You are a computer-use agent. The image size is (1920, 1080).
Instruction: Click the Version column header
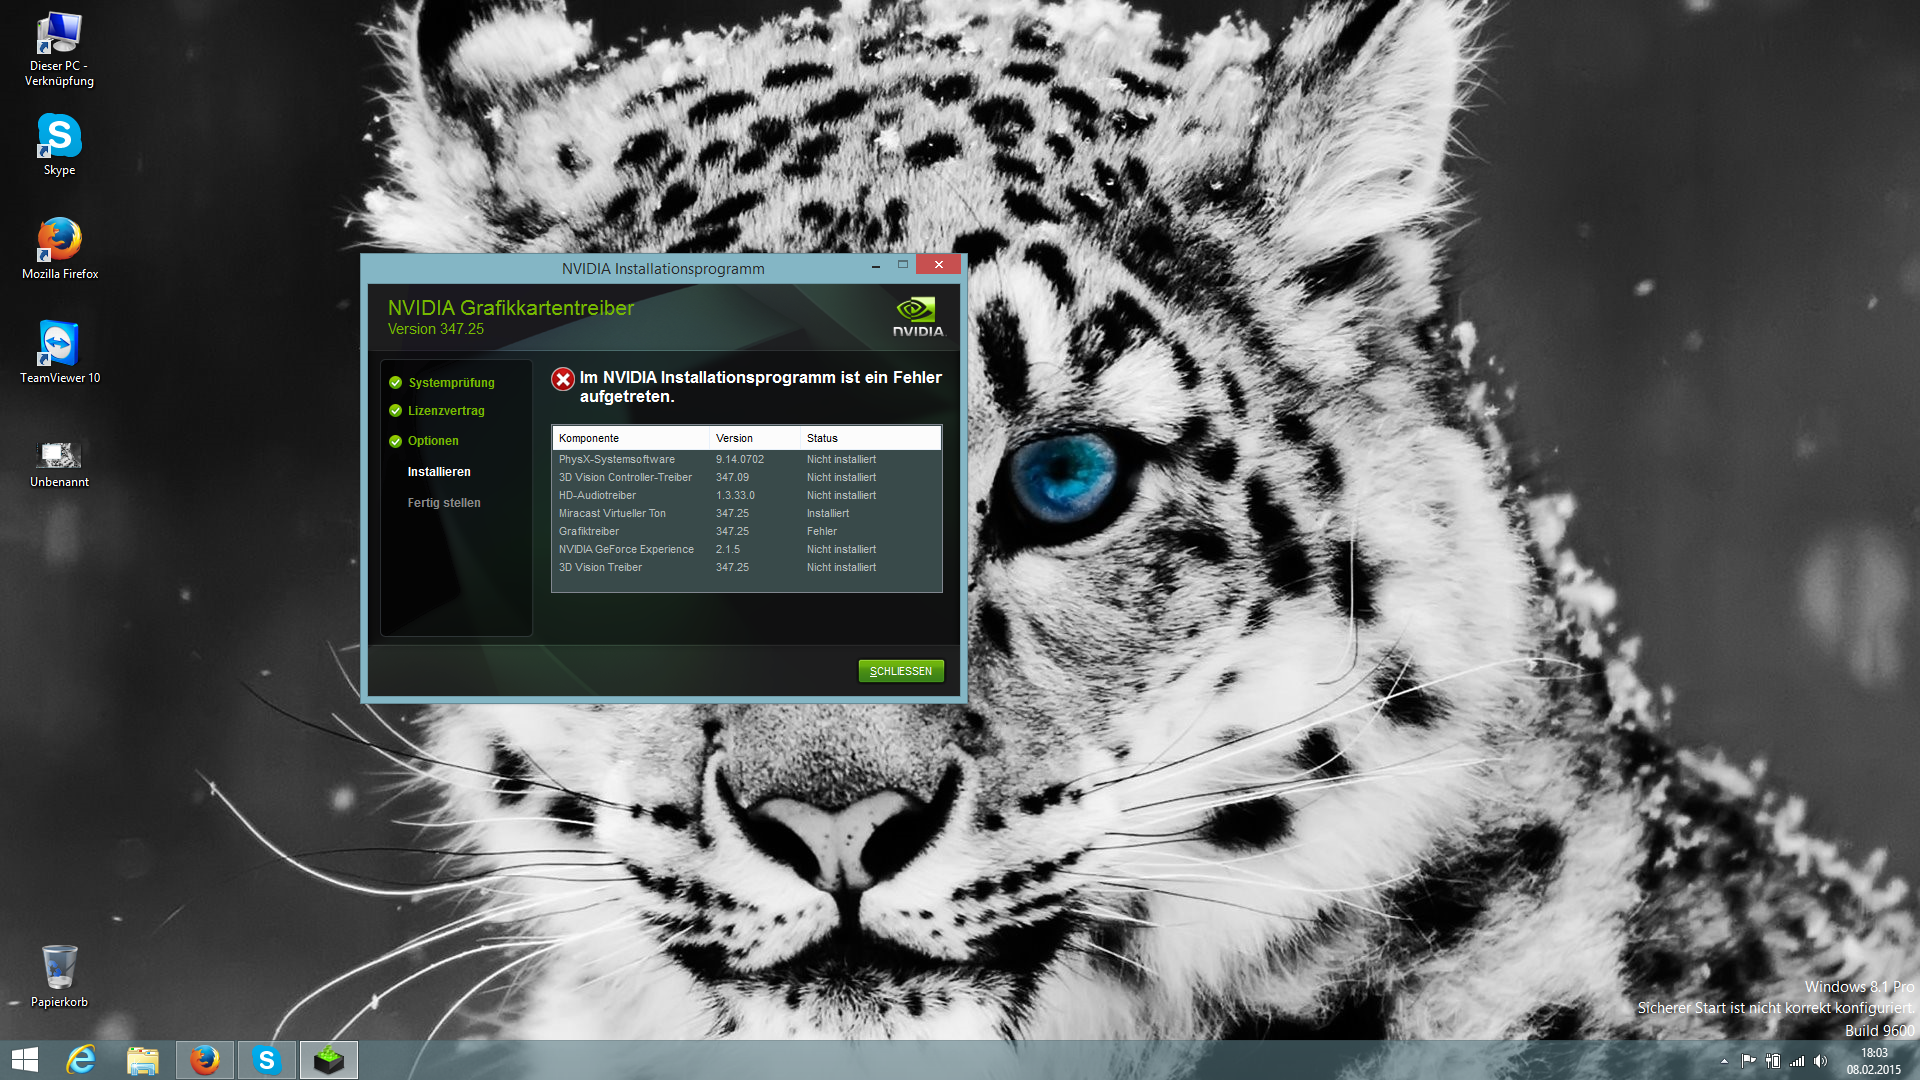click(755, 438)
